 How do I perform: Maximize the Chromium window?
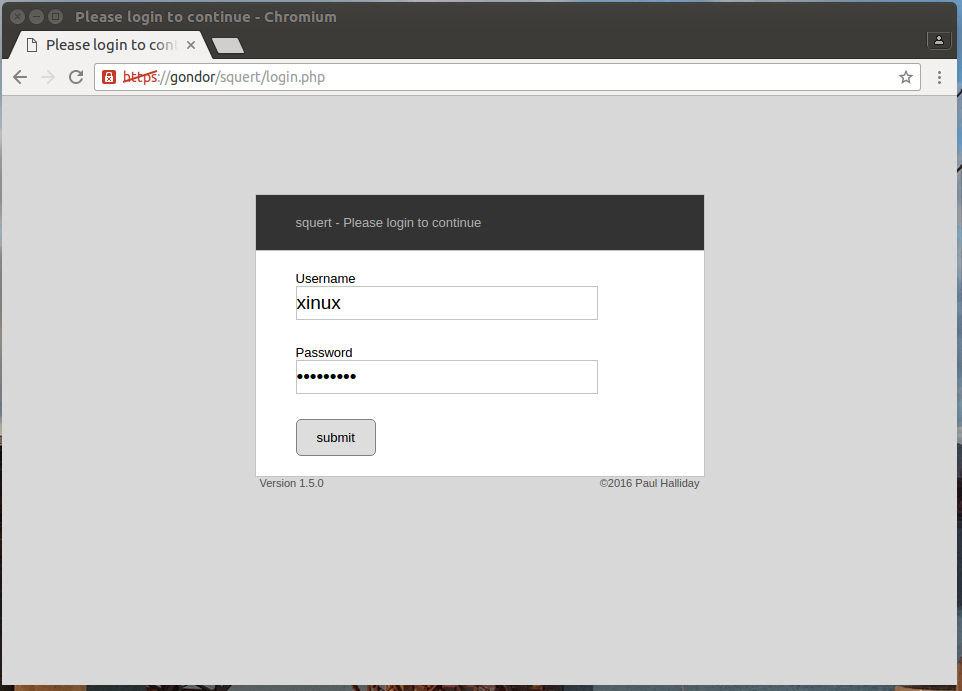55,16
